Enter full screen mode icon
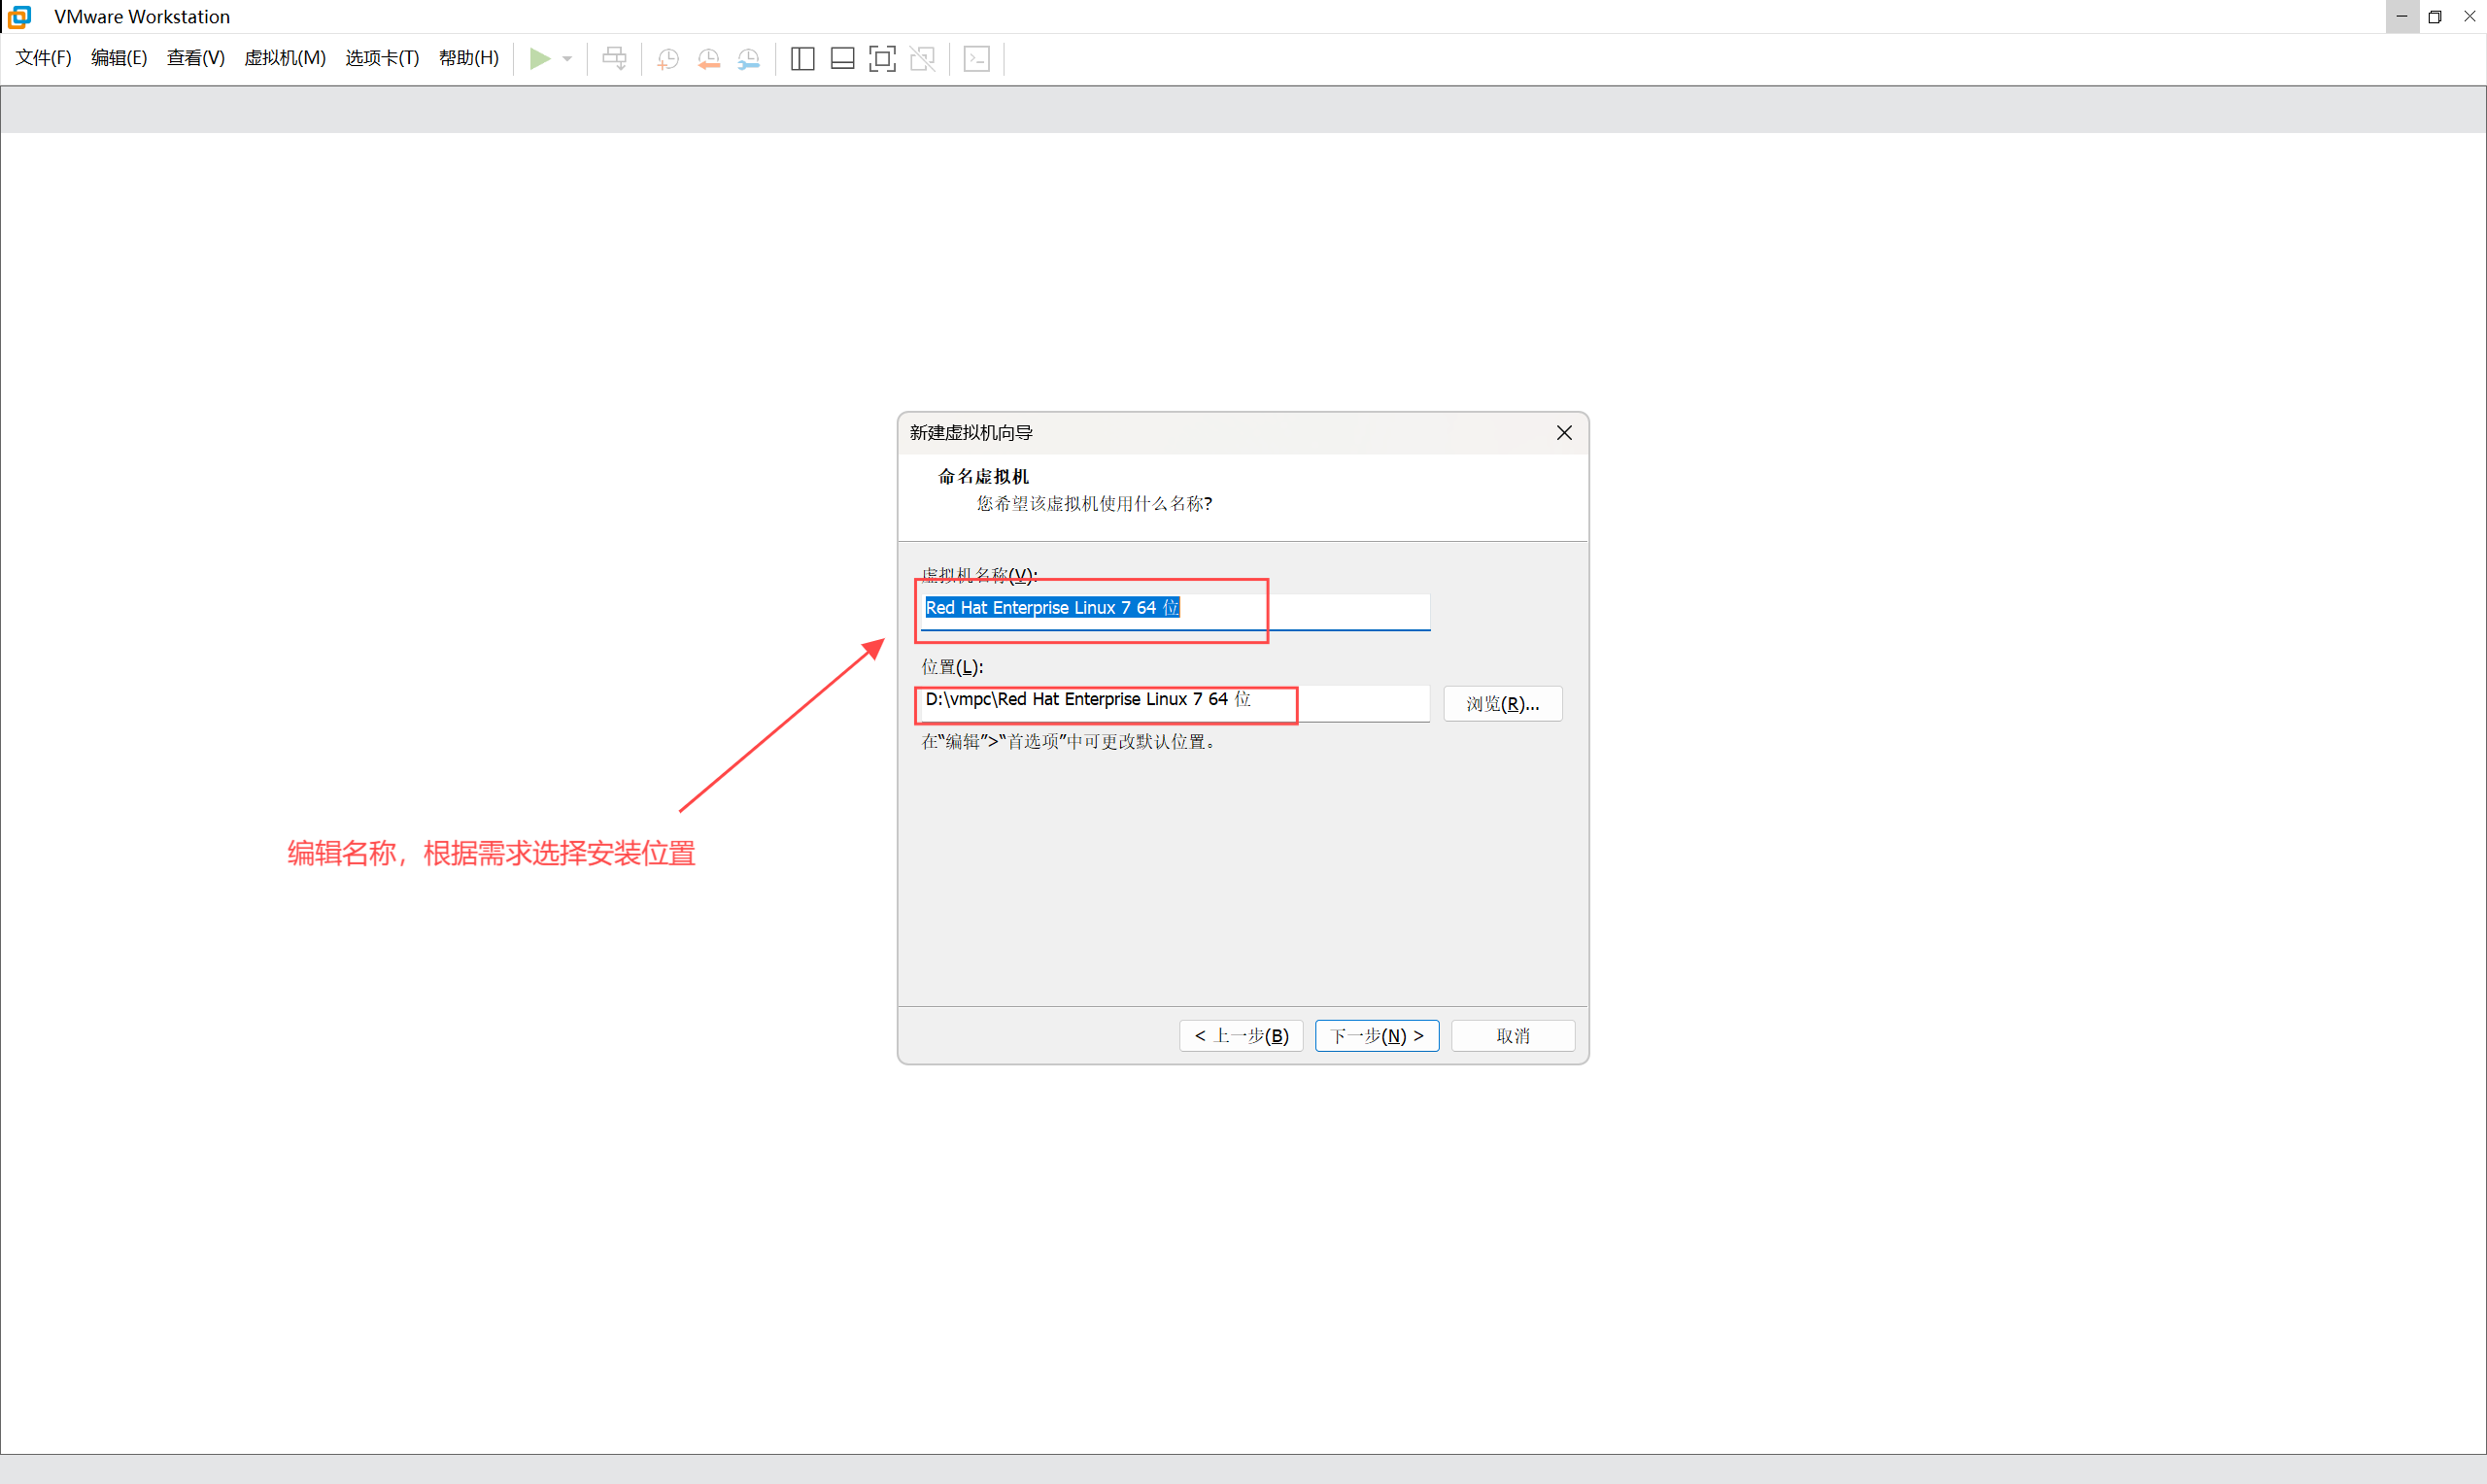This screenshot has width=2487, height=1484. tap(882, 59)
